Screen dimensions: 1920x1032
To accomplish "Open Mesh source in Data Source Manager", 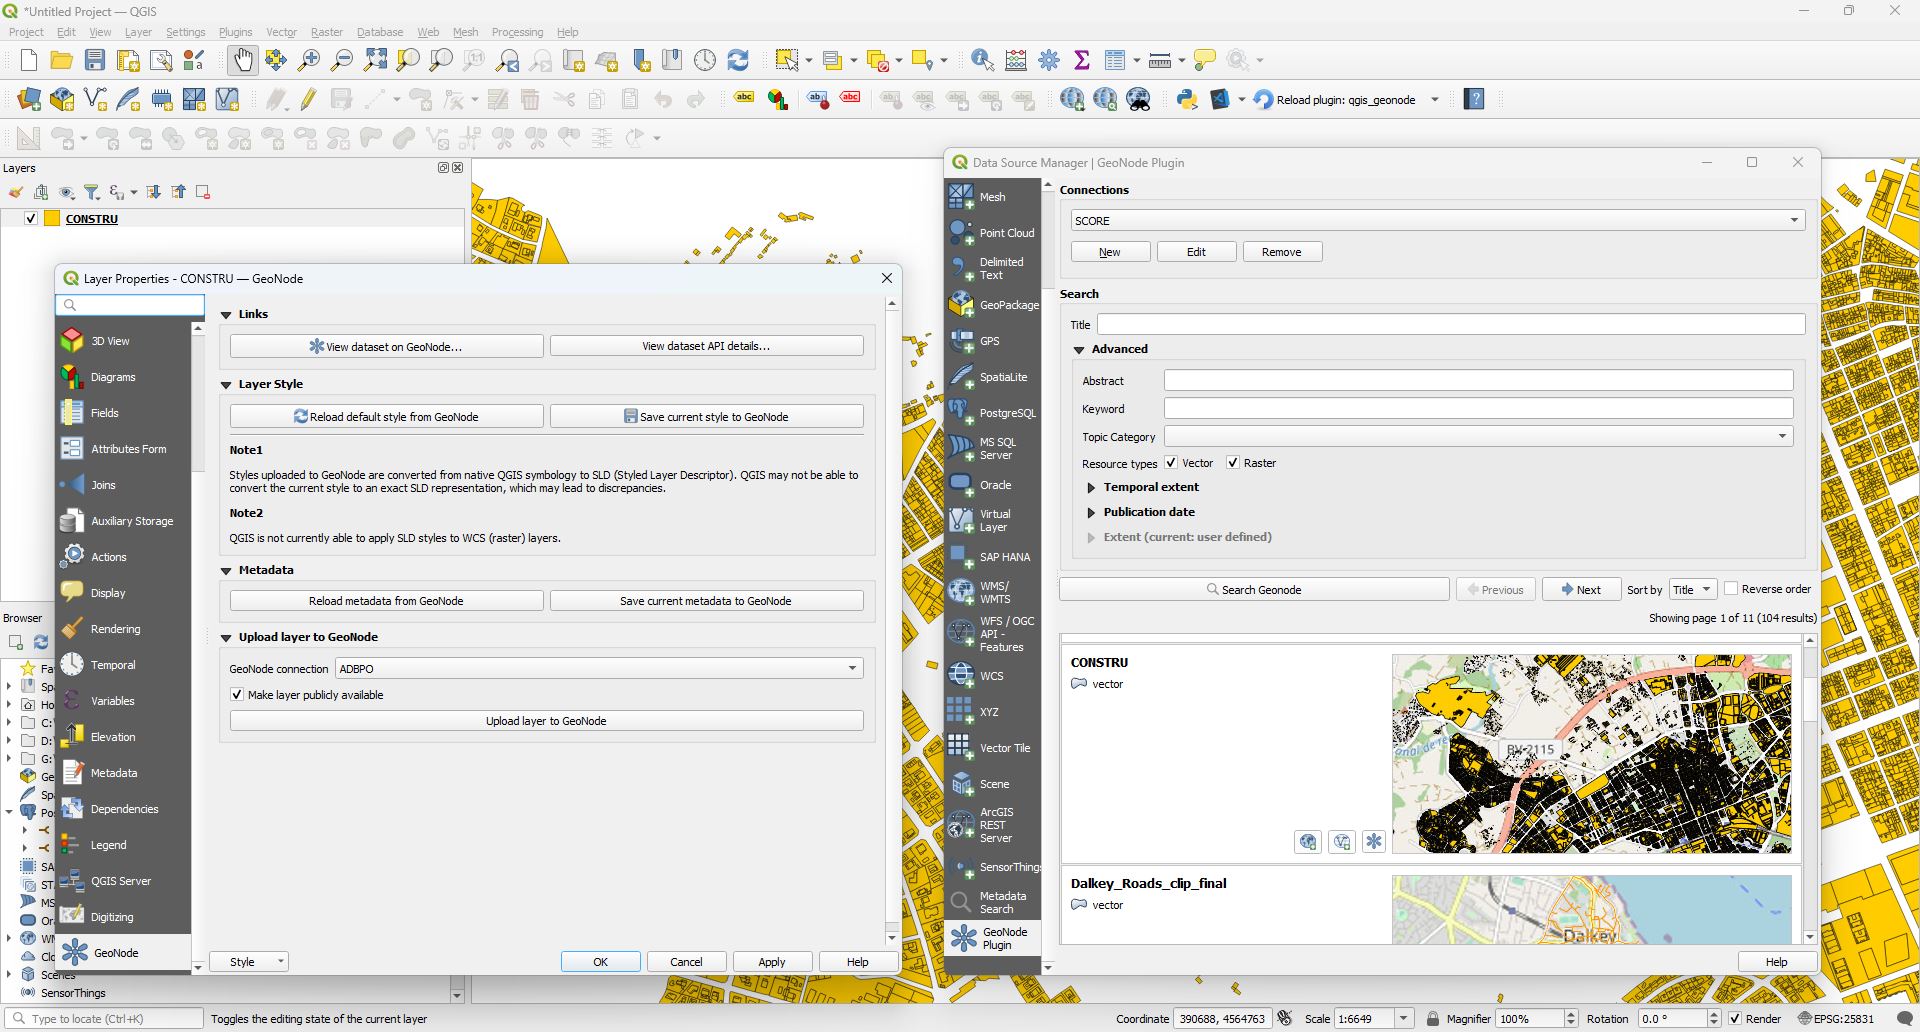I will pos(993,197).
